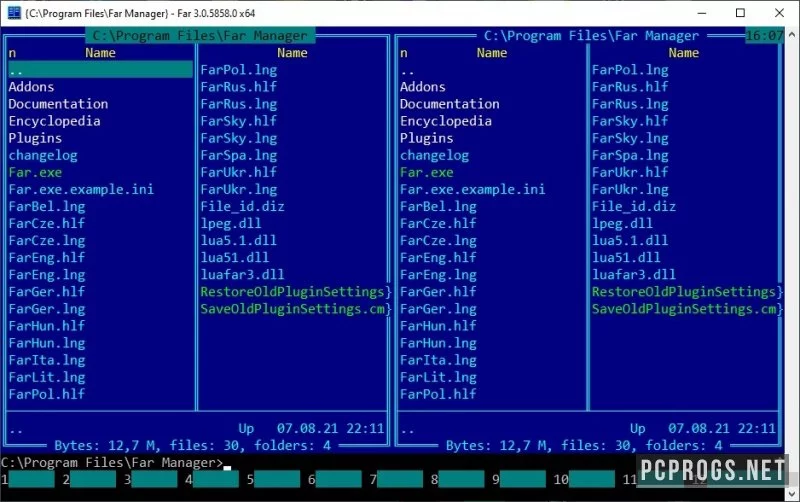The width and height of the screenshot is (800, 502).
Task: Select the Plugins folder in the left panel
Action: tap(35, 138)
